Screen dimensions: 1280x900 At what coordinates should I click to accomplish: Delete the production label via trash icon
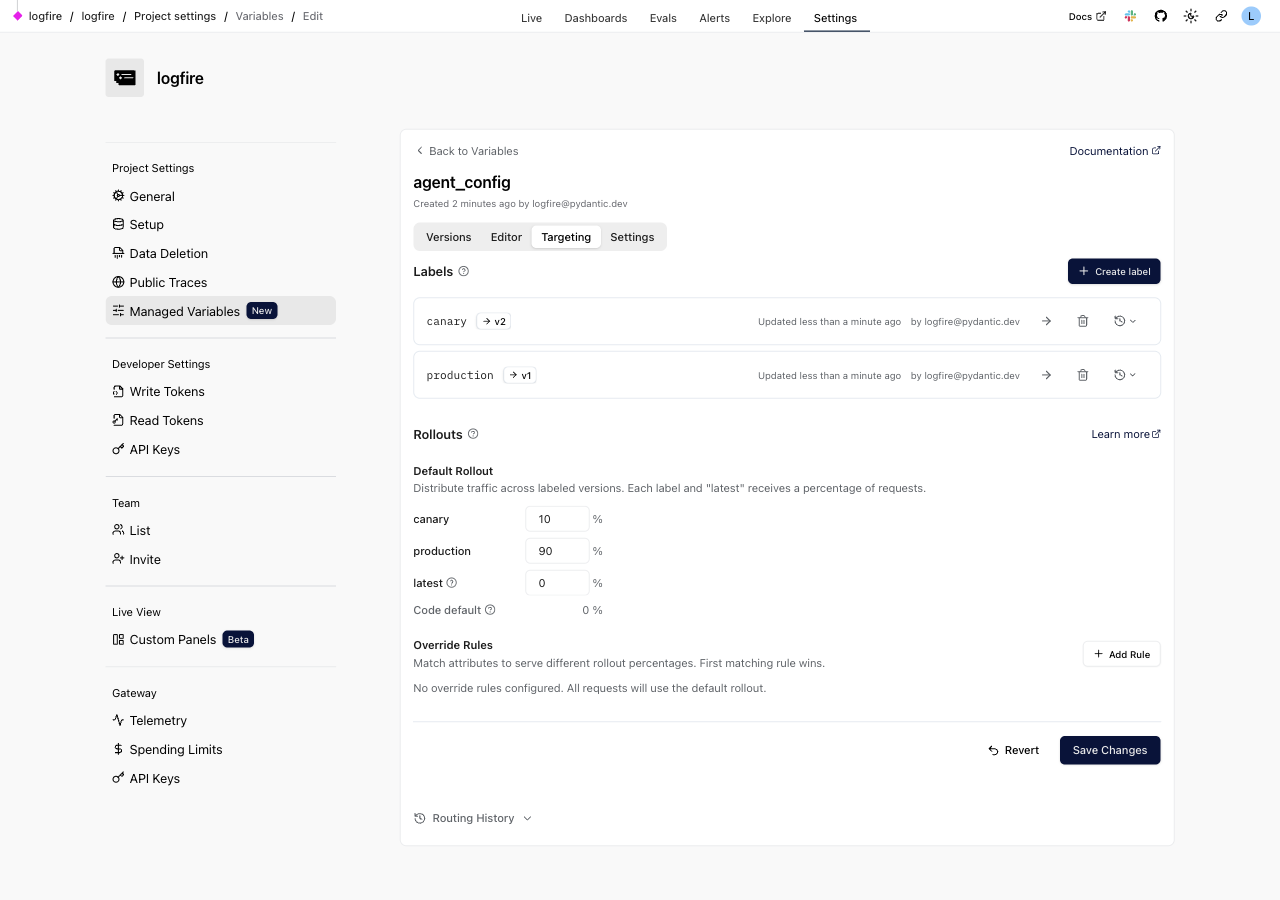click(x=1082, y=375)
